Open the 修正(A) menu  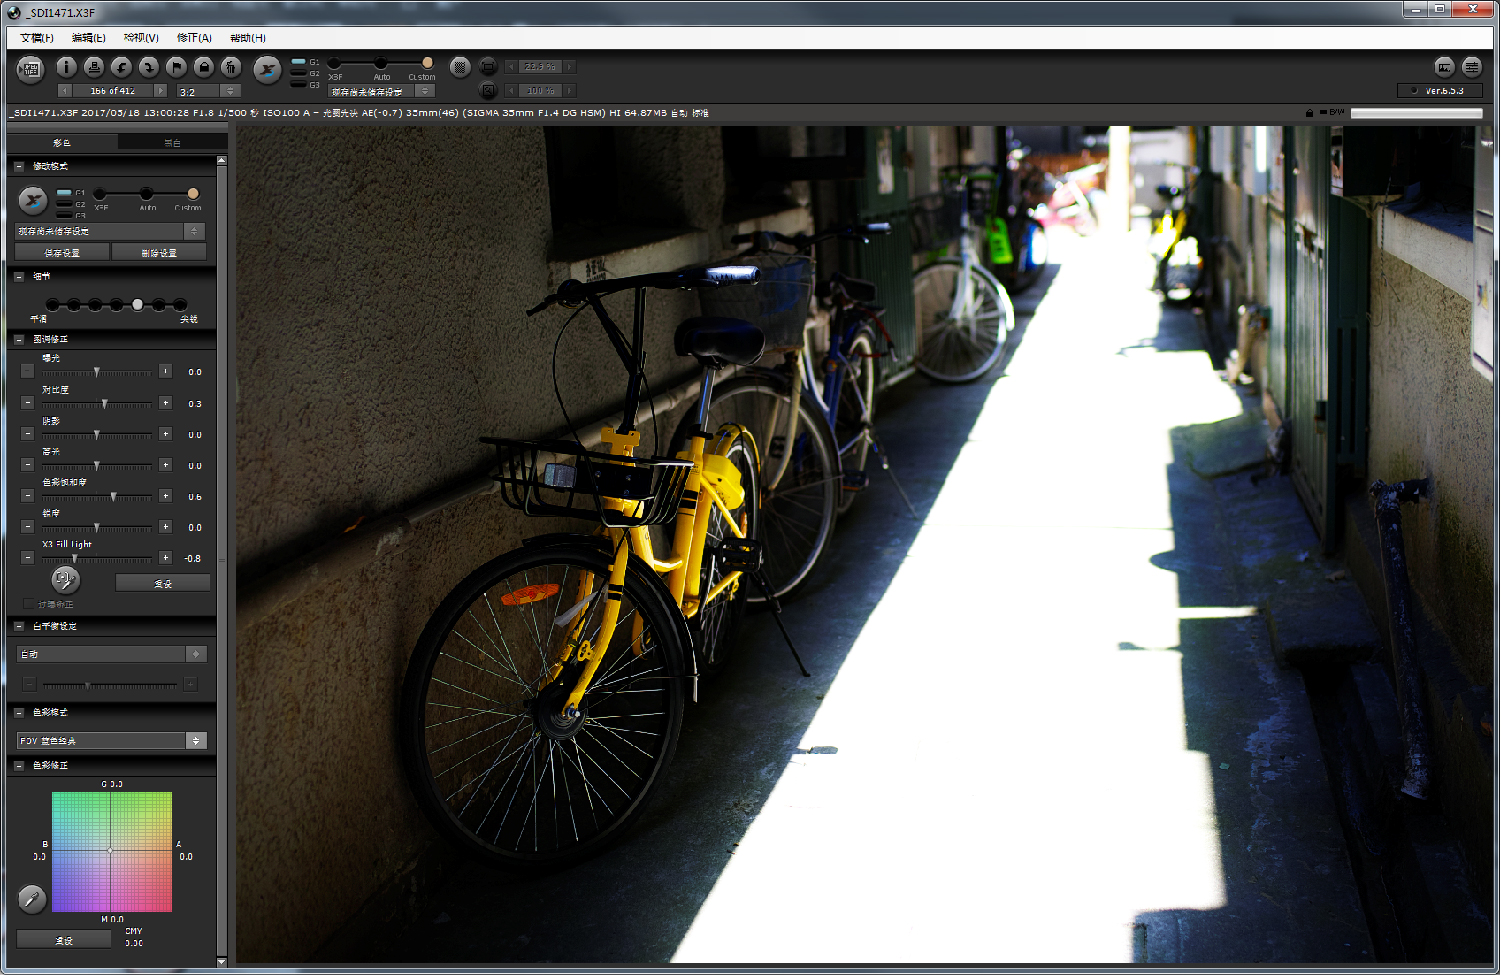194,38
